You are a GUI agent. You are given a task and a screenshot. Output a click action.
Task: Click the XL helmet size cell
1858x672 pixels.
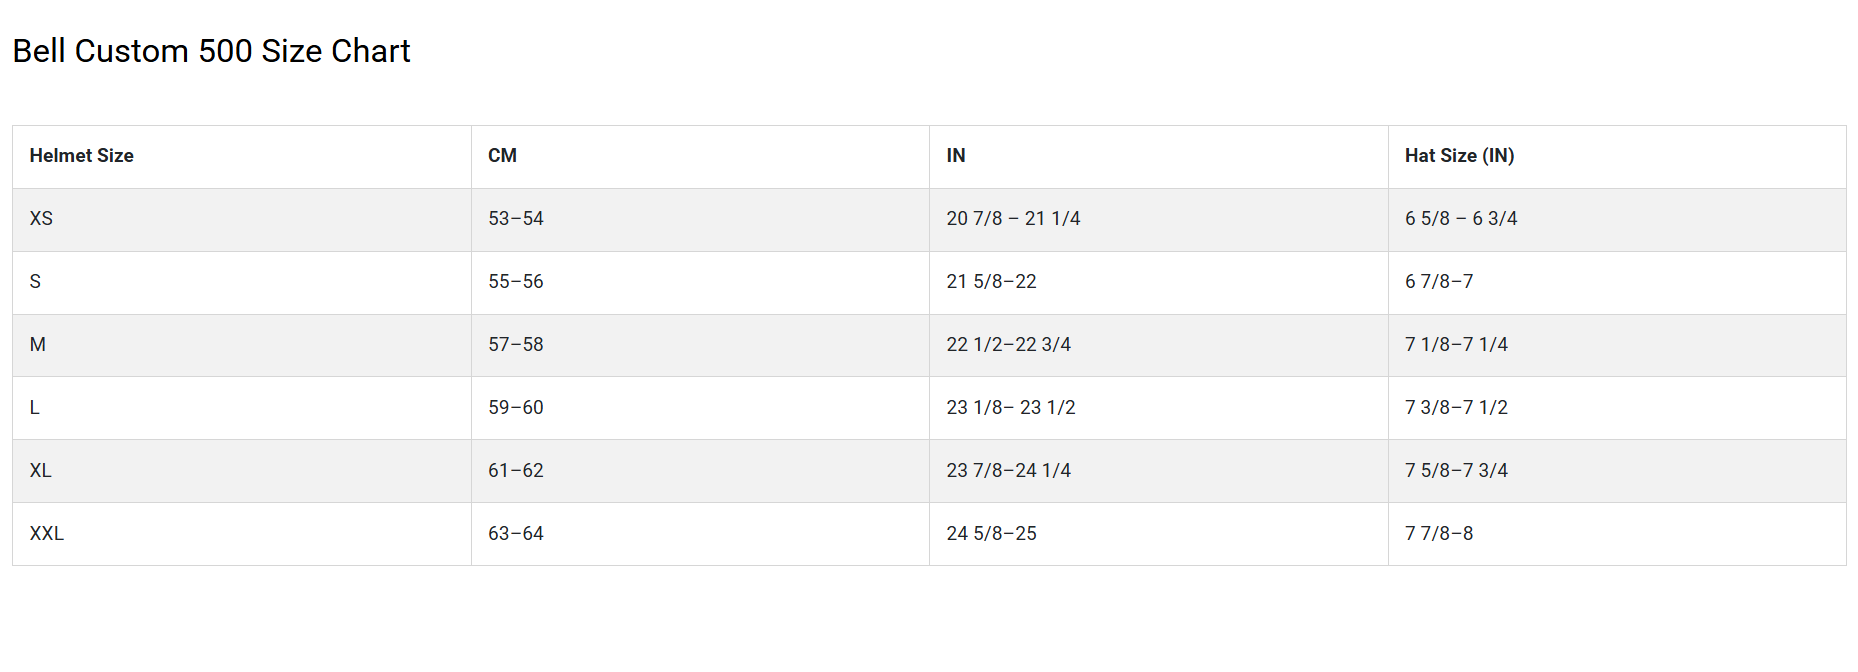point(40,471)
